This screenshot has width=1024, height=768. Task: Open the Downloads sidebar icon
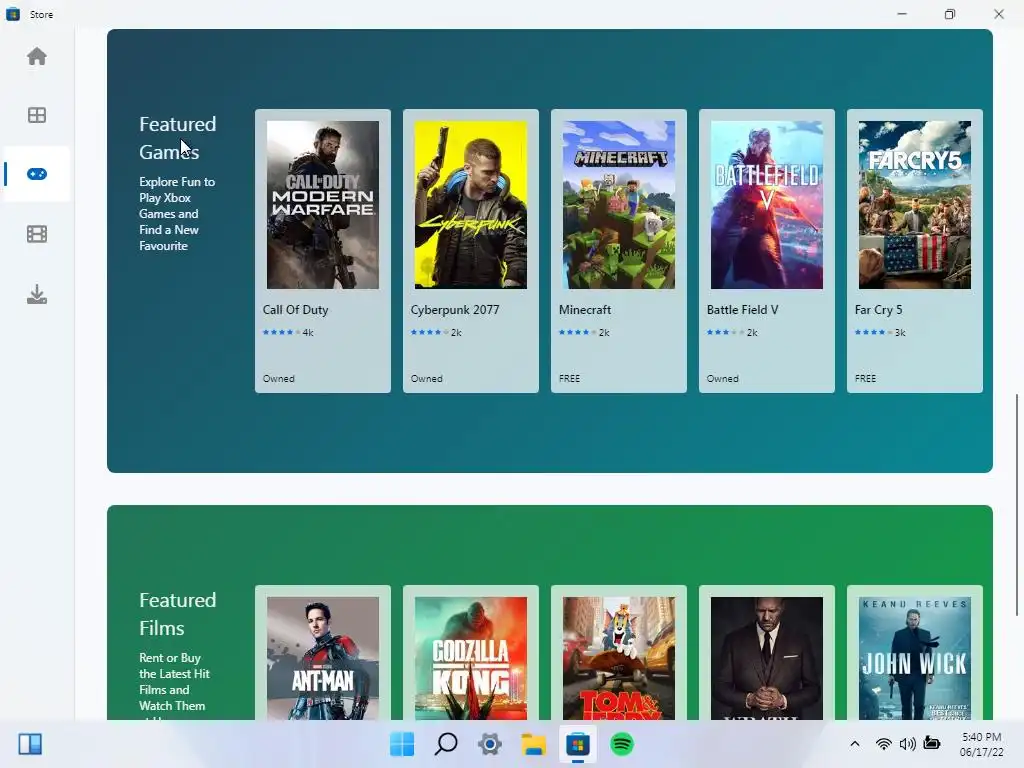(x=37, y=294)
